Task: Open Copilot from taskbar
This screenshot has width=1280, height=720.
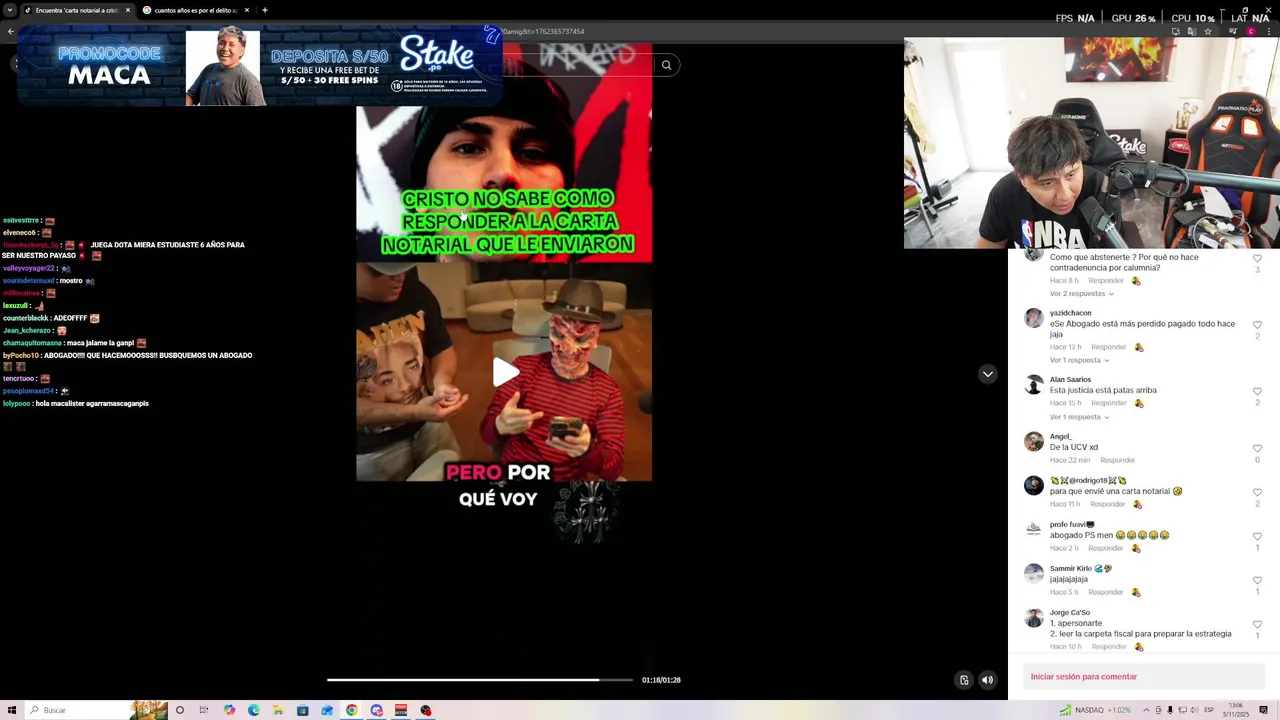Action: pyautogui.click(x=229, y=710)
